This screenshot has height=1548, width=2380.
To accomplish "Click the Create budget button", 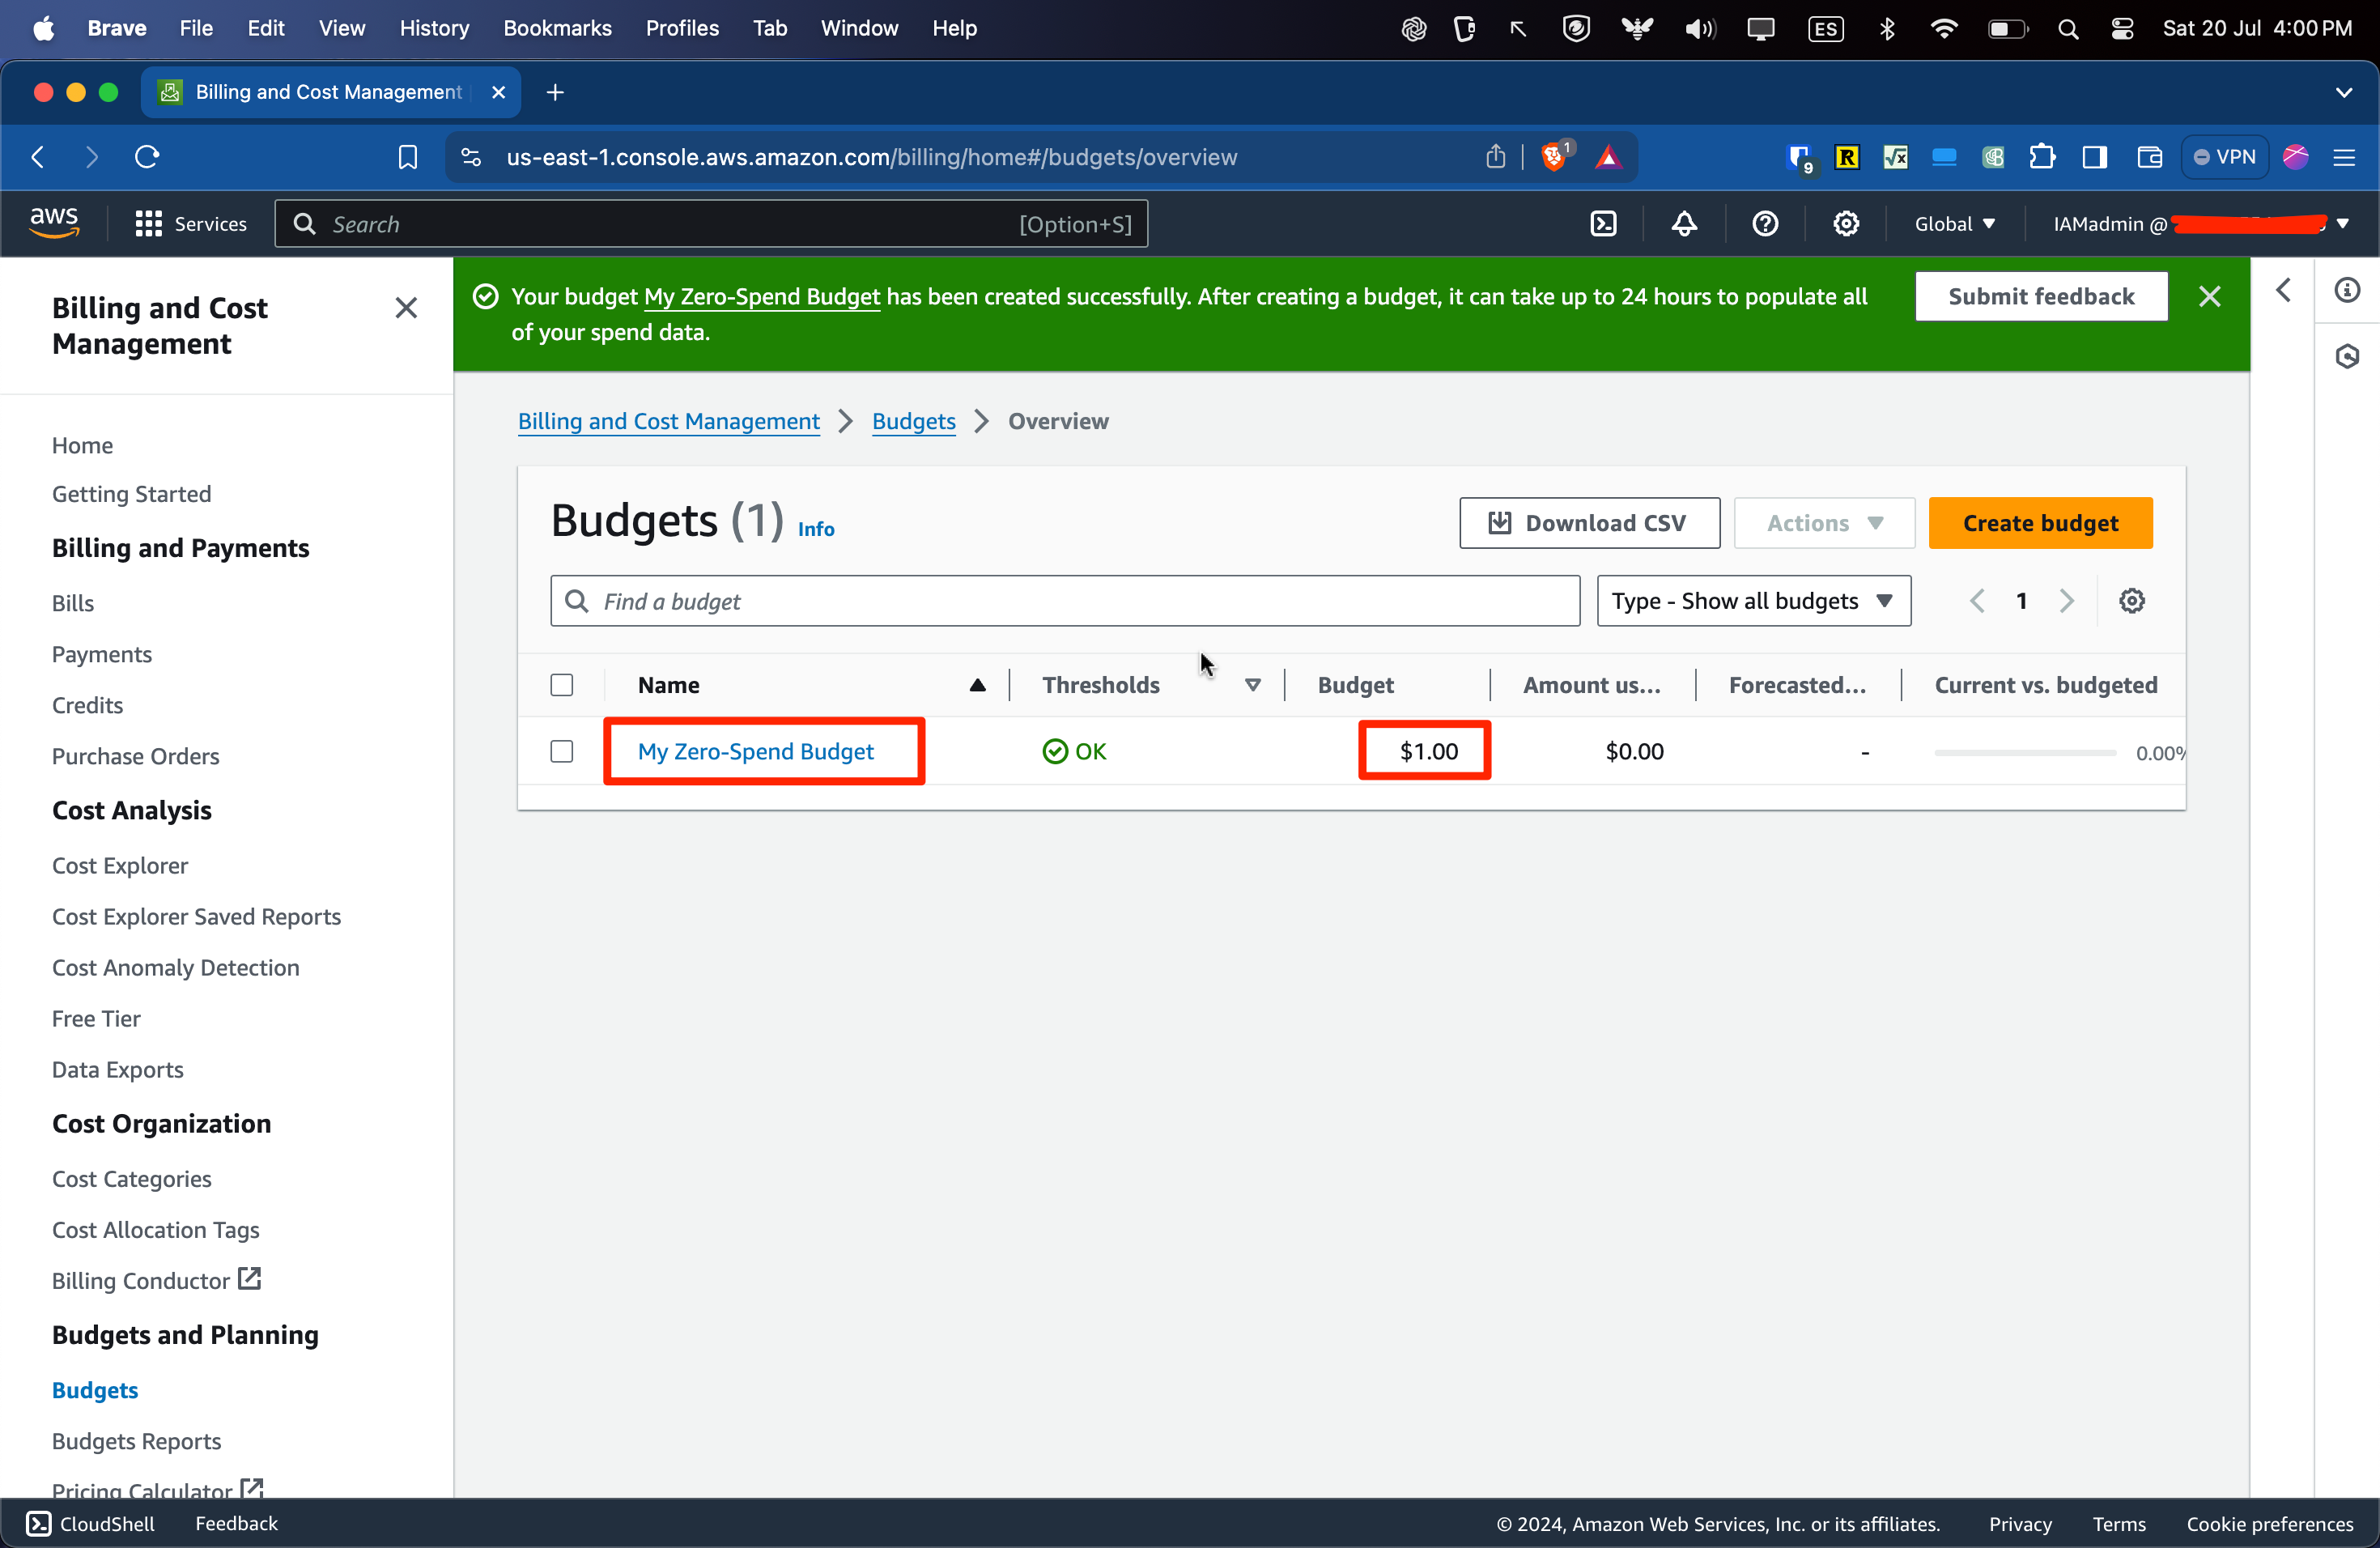I will (x=2040, y=523).
